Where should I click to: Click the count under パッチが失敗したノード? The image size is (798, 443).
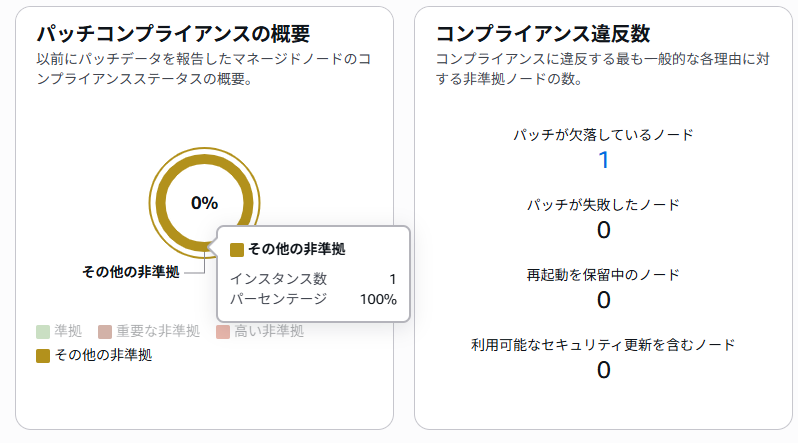[x=603, y=230]
